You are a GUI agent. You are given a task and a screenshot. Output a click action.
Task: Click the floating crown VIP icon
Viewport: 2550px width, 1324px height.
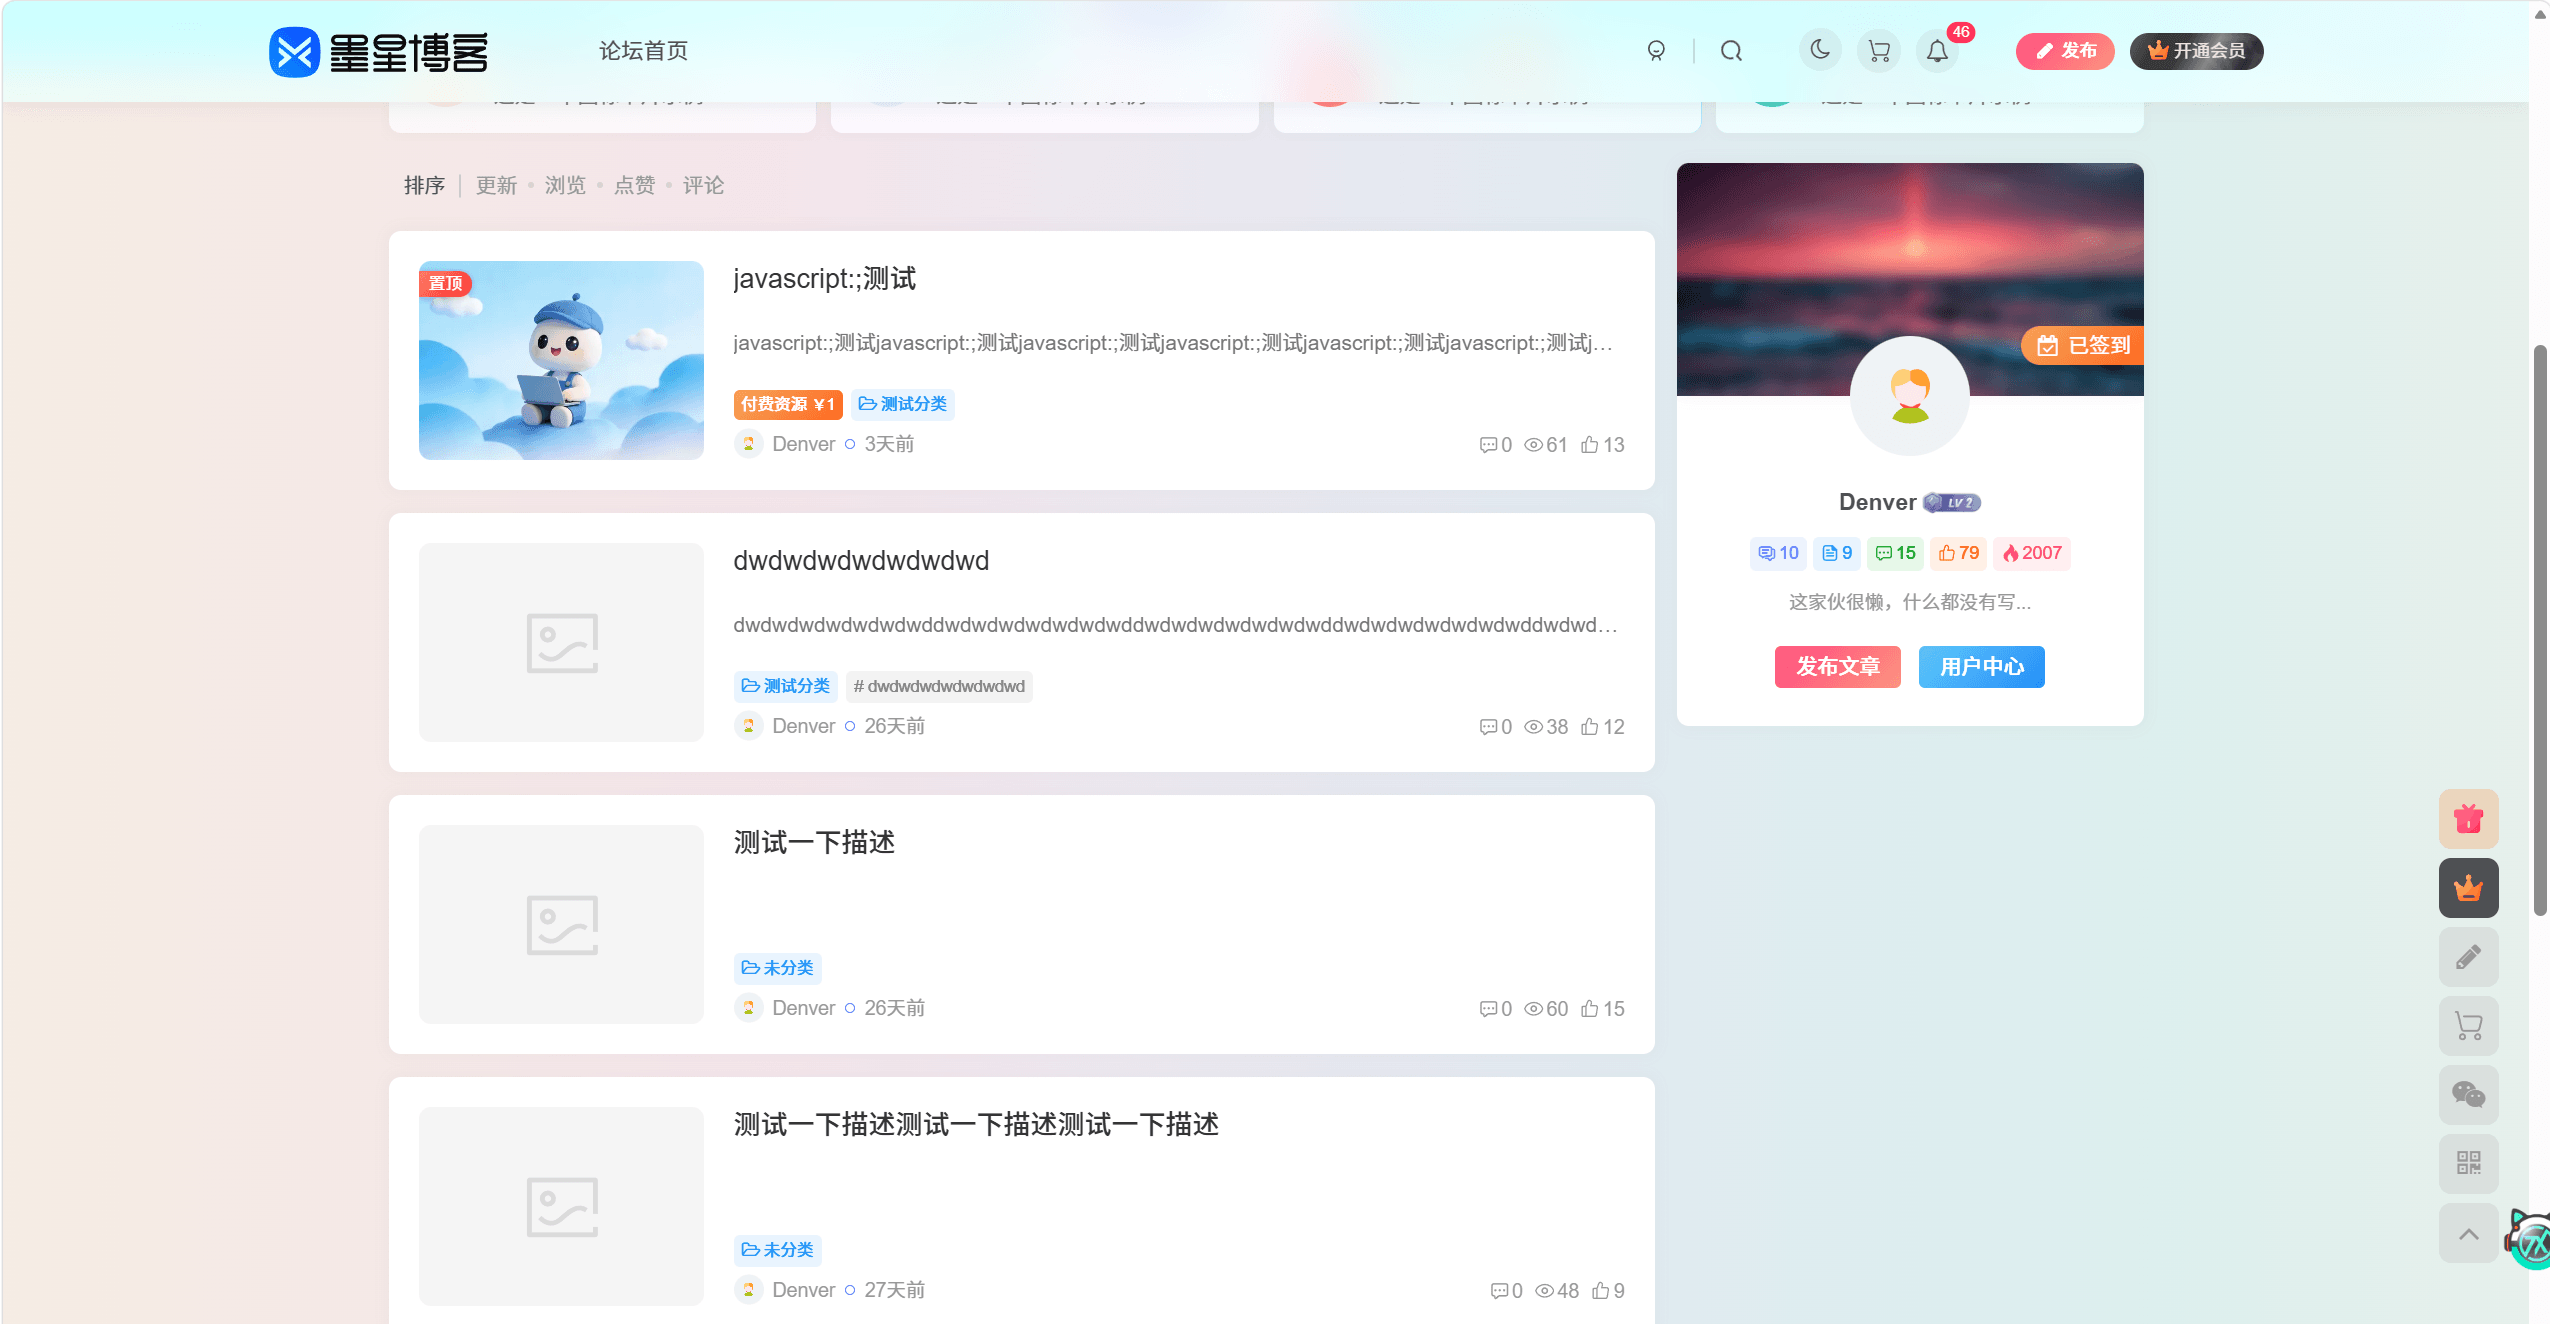[2468, 888]
